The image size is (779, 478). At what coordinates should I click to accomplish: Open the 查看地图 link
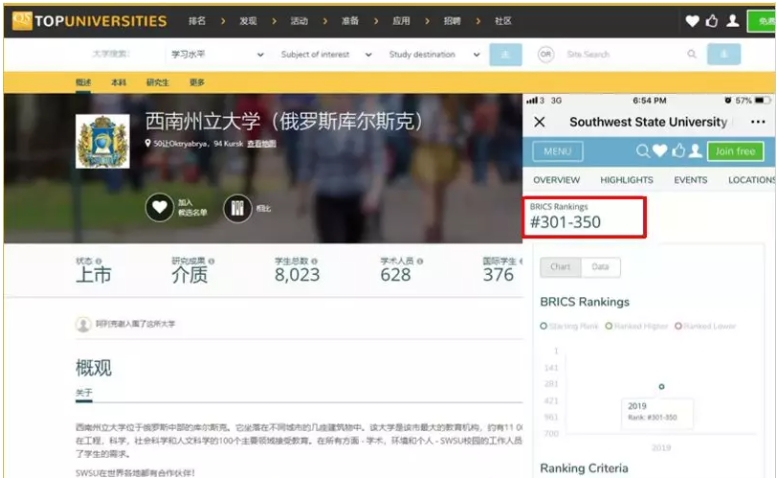pyautogui.click(x=262, y=144)
